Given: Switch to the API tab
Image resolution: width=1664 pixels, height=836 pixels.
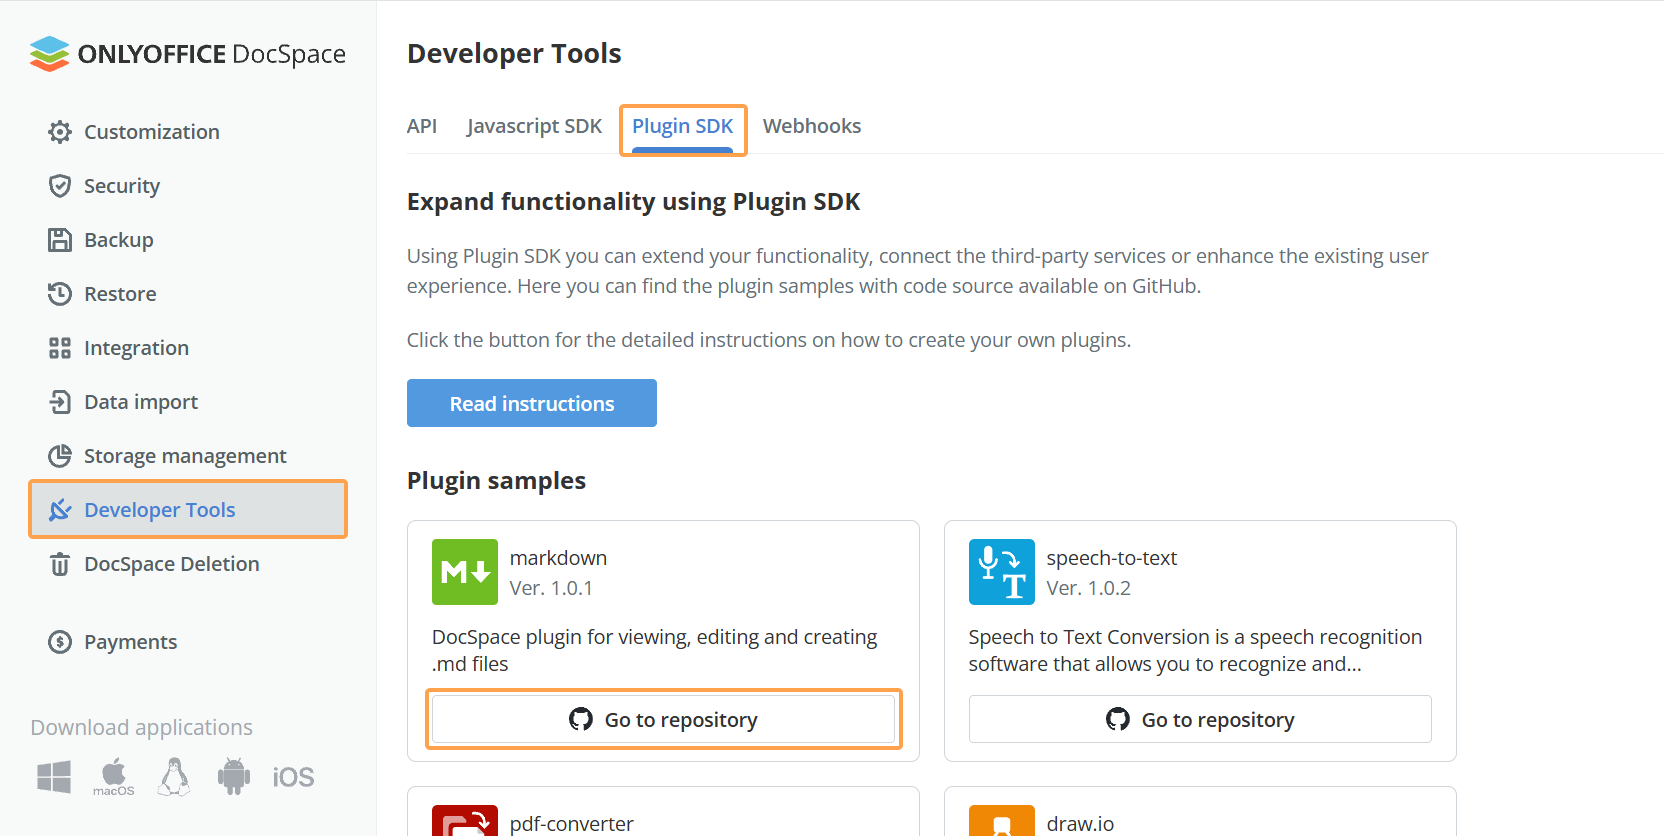Looking at the screenshot, I should point(422,126).
